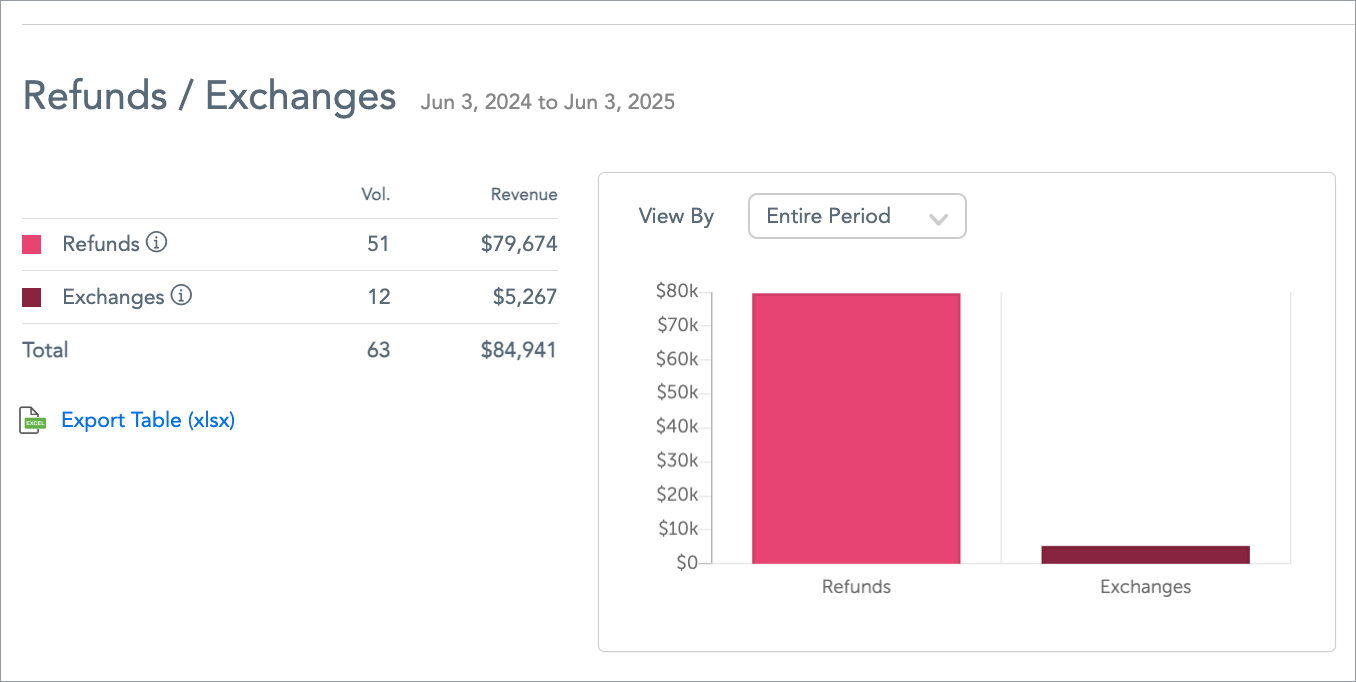Select the dark Exchanges bar in chart
The image size is (1356, 682).
(1145, 554)
